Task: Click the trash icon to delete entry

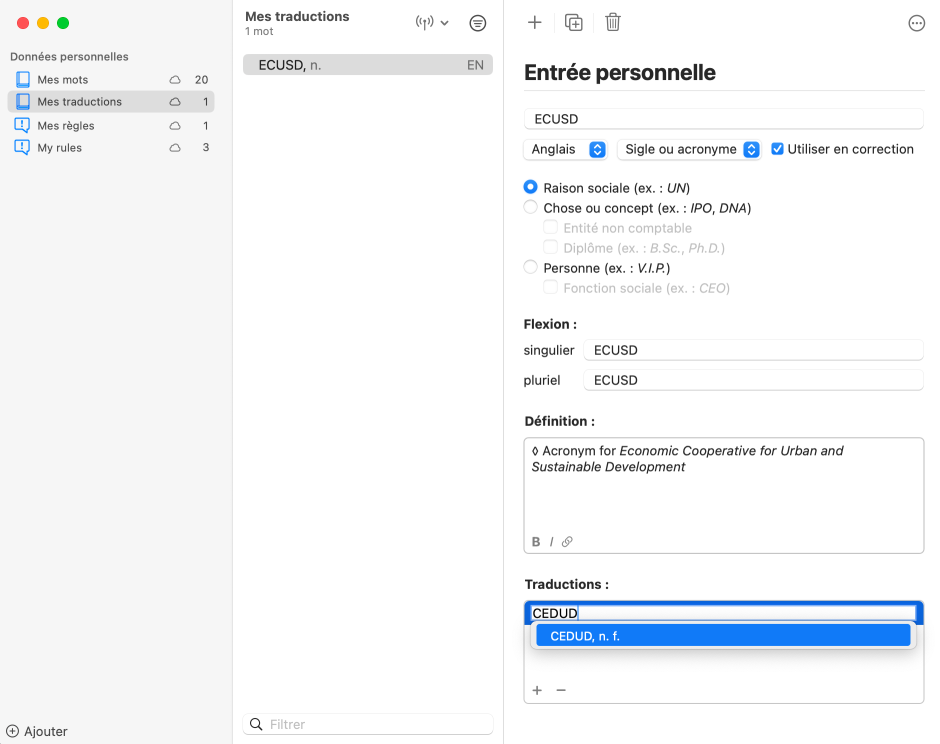Action: tap(613, 23)
